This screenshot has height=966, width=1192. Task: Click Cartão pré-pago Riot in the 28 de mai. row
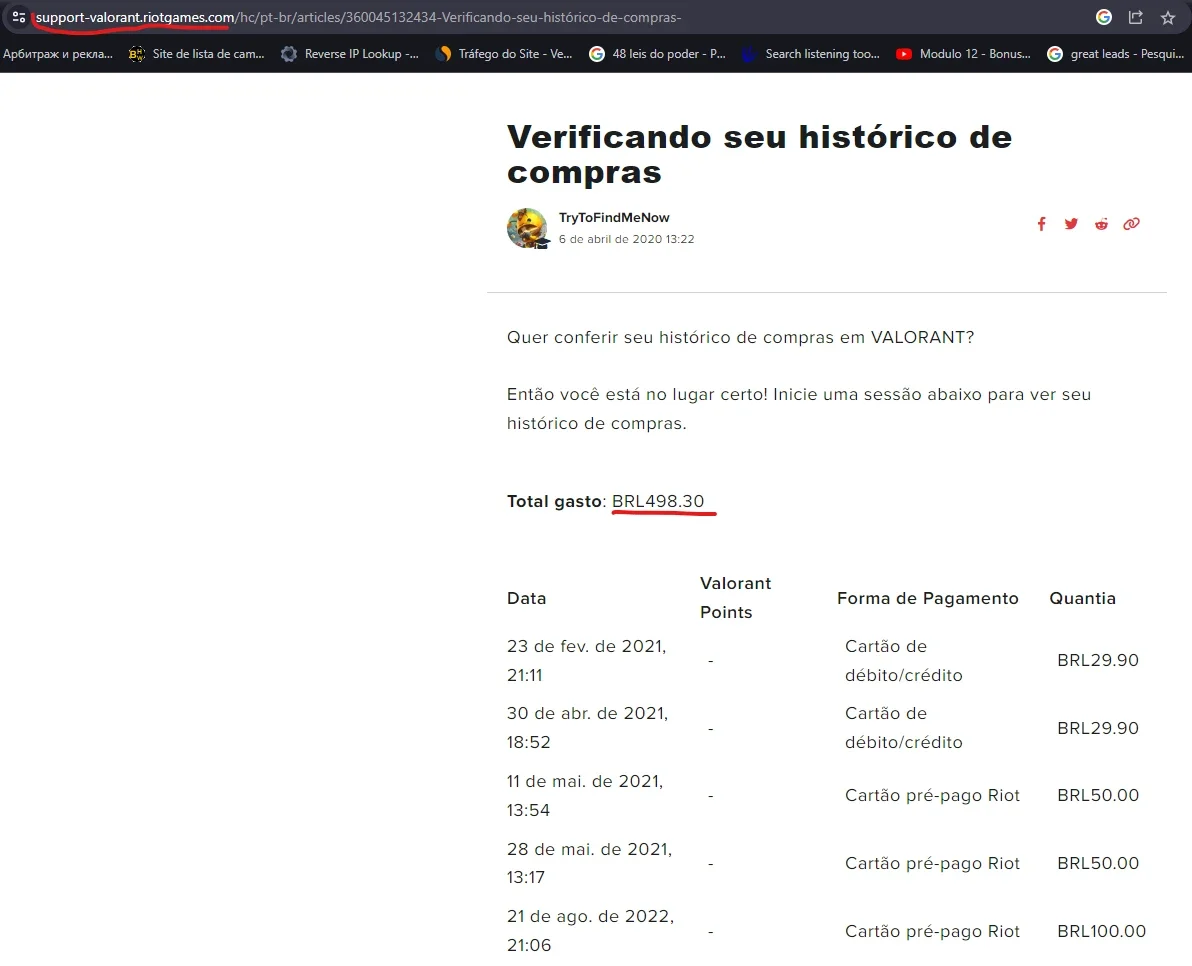point(932,863)
